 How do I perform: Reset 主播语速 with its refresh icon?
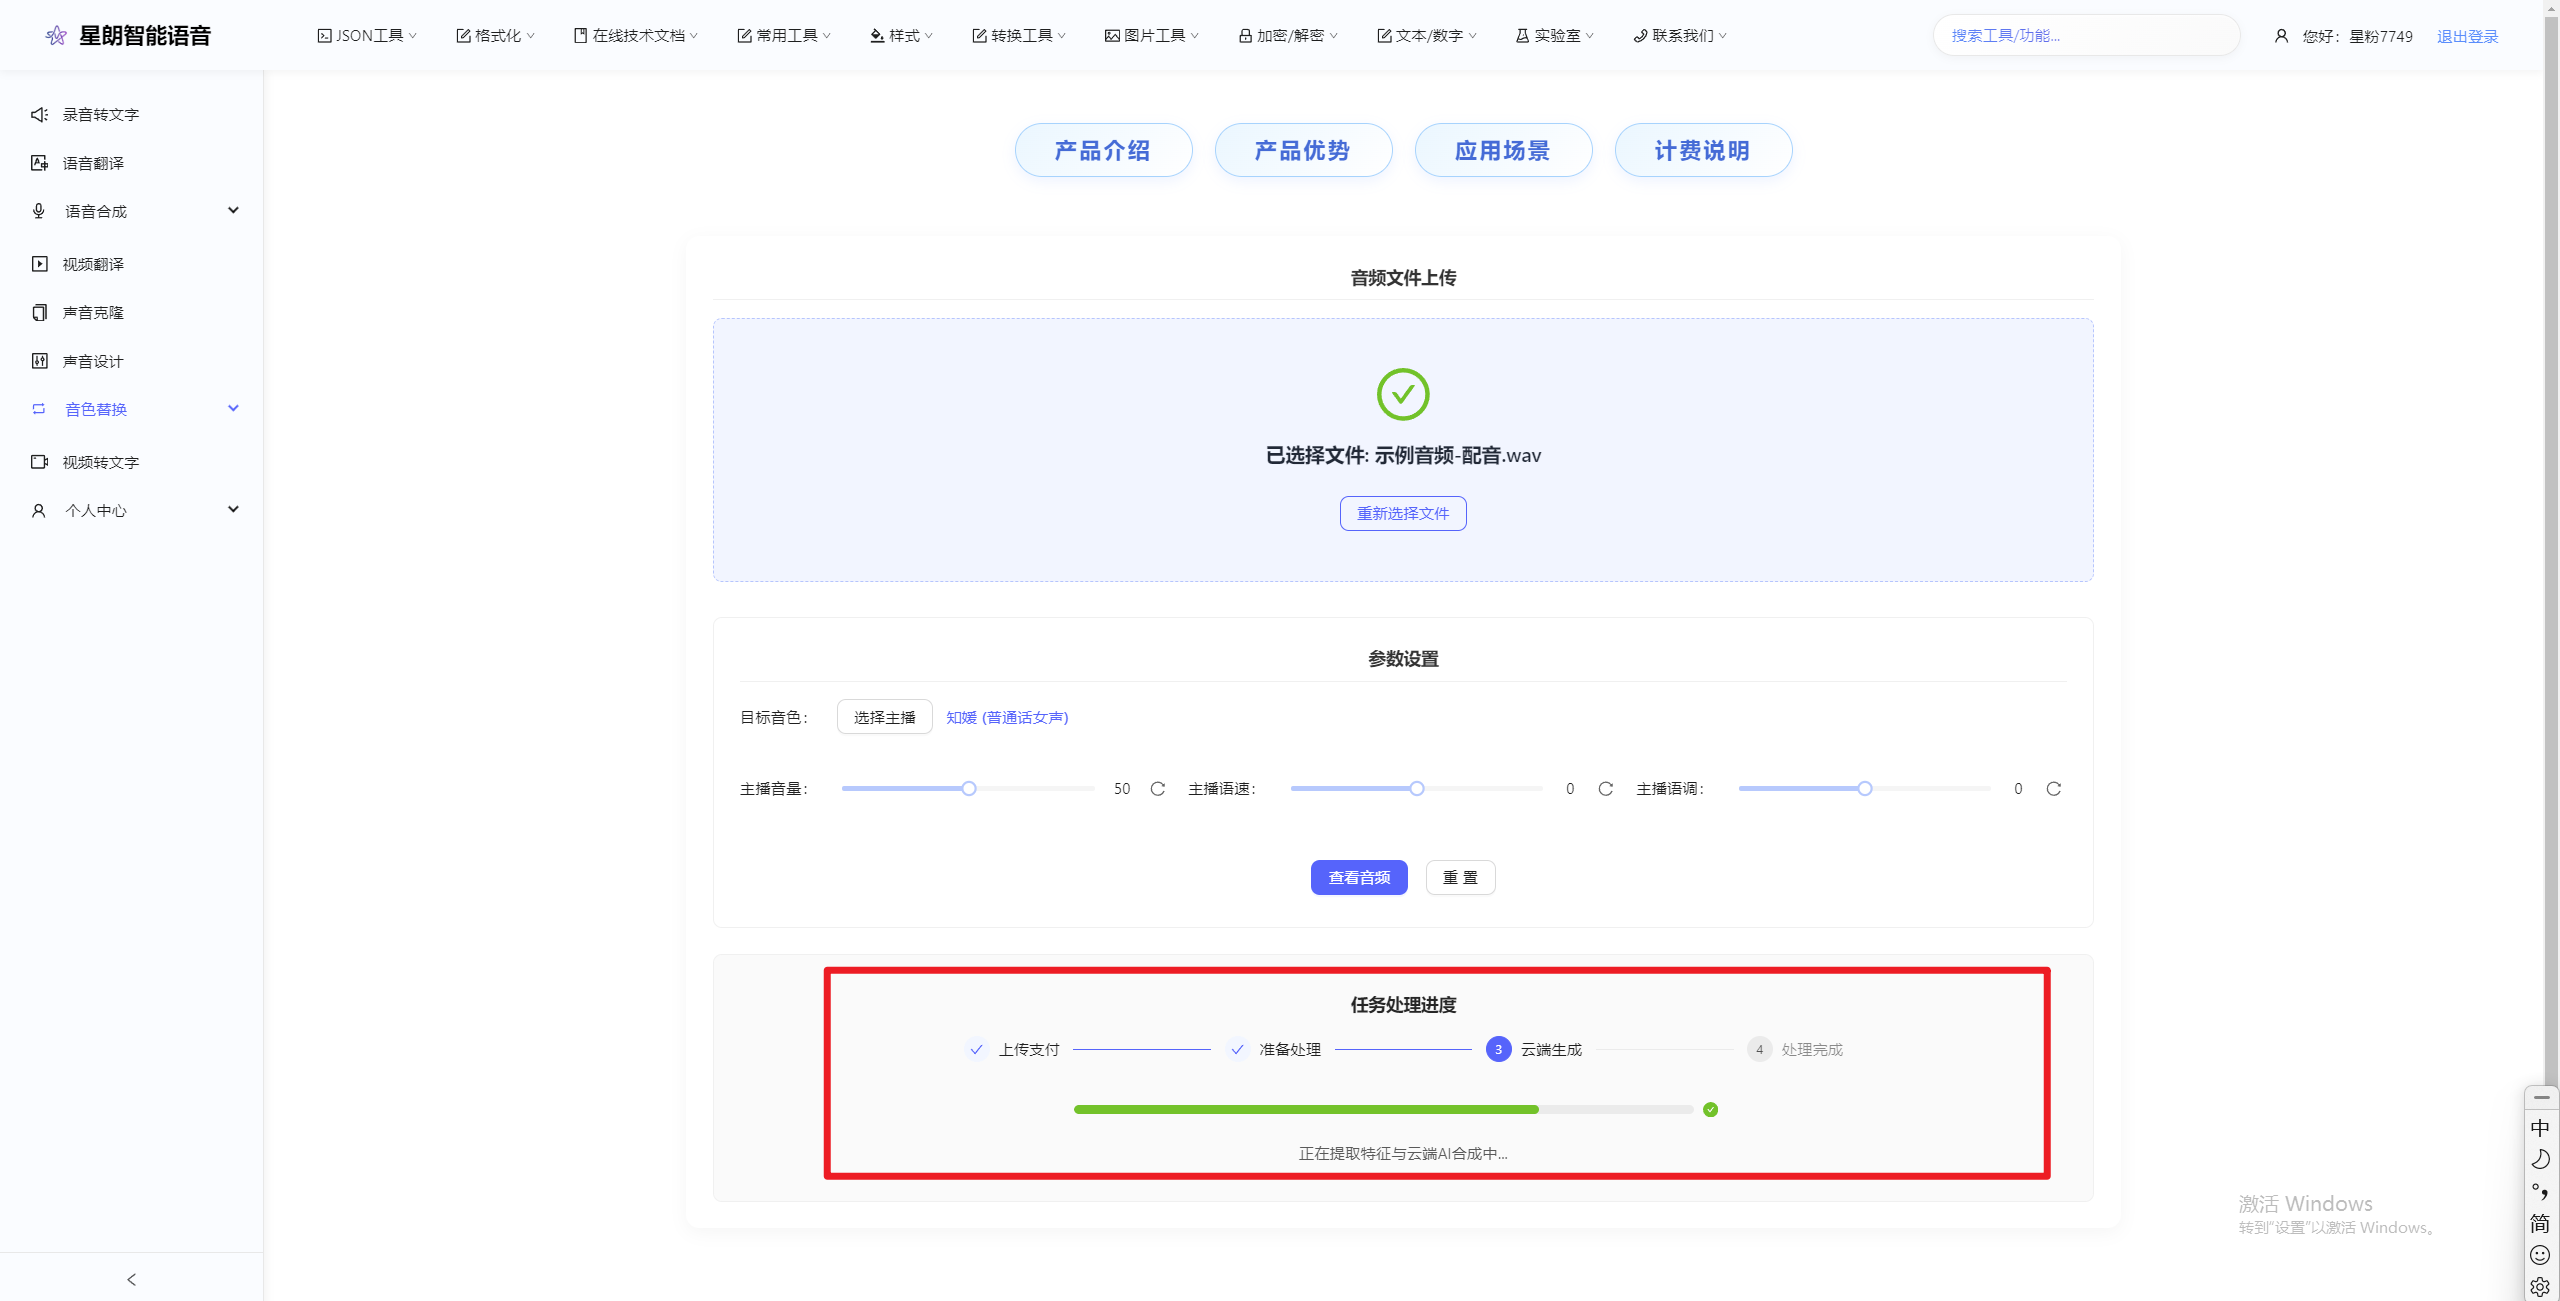coord(1606,789)
